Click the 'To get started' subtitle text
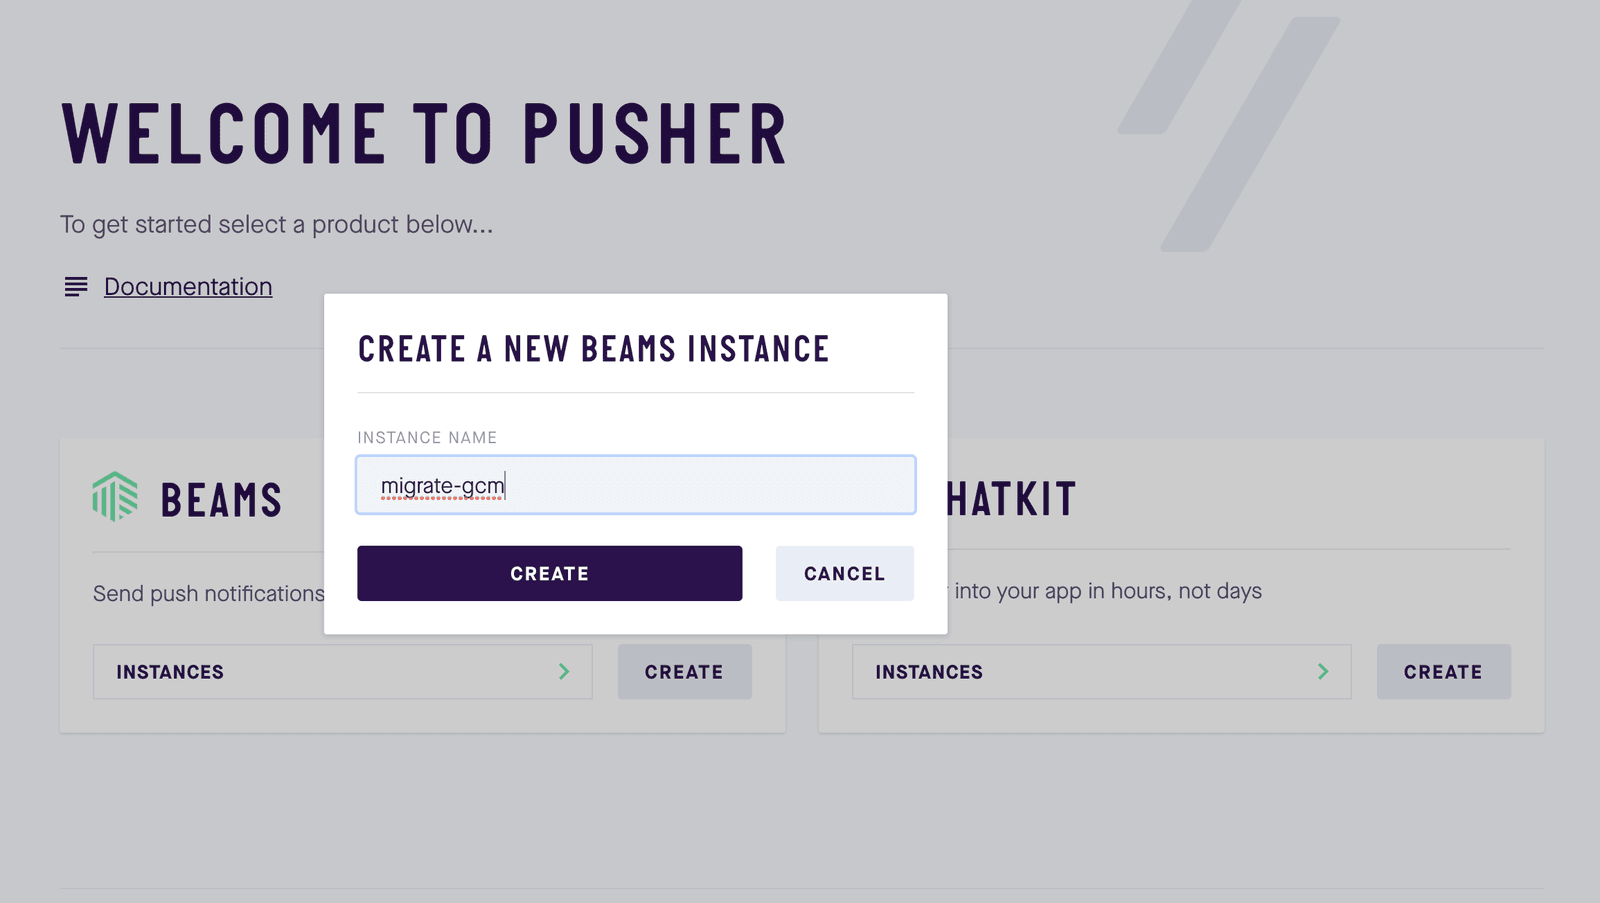The height and width of the screenshot is (903, 1600). coord(276,225)
